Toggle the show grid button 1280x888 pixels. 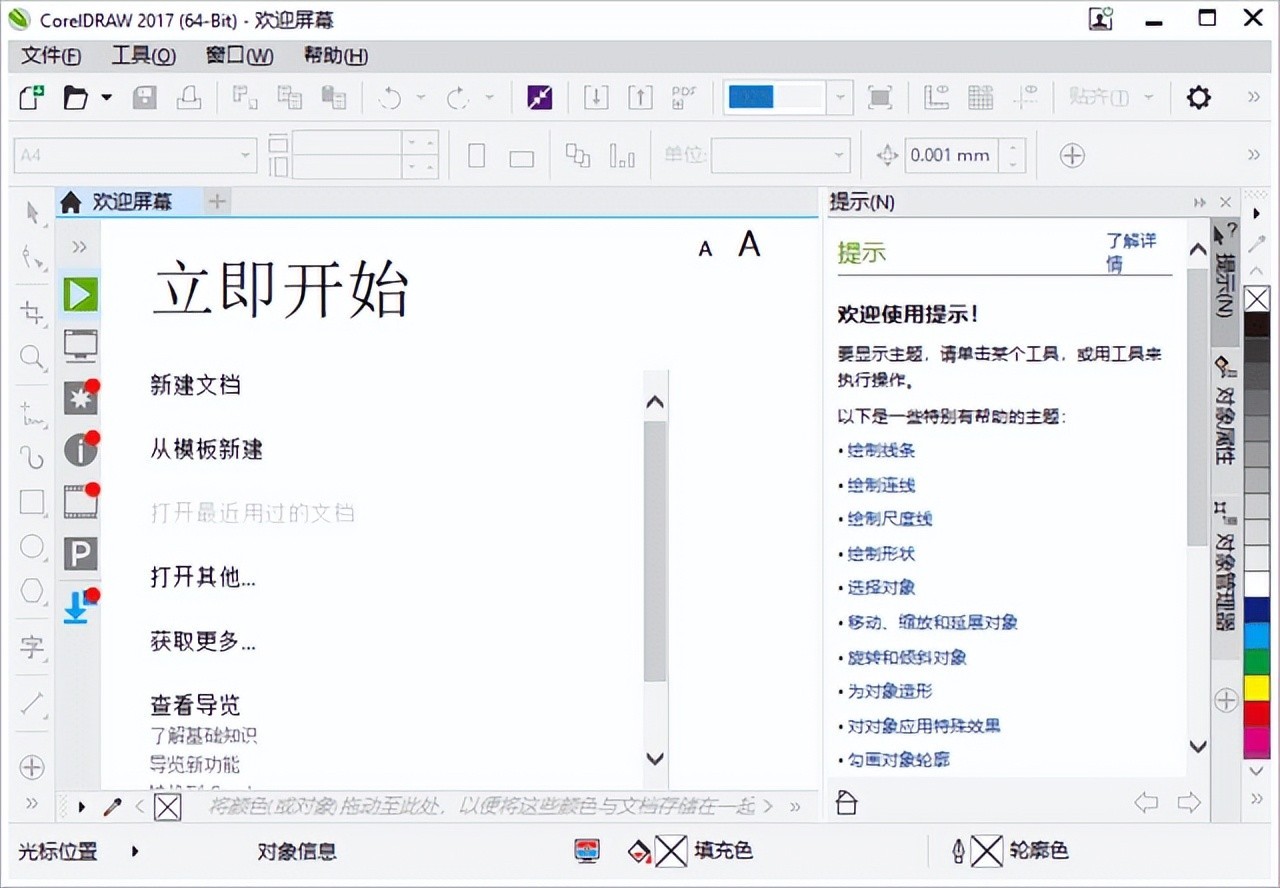pos(980,97)
